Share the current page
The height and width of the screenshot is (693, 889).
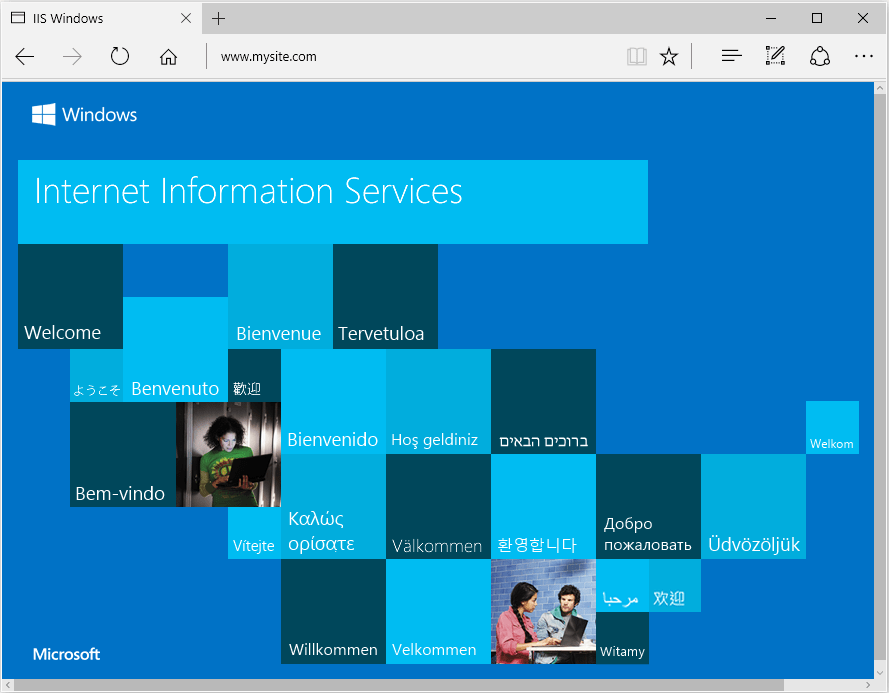tap(820, 56)
